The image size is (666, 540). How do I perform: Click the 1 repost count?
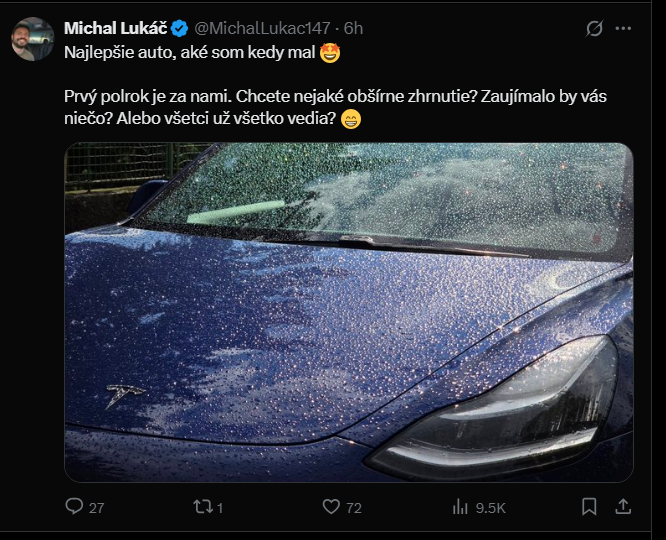220,508
